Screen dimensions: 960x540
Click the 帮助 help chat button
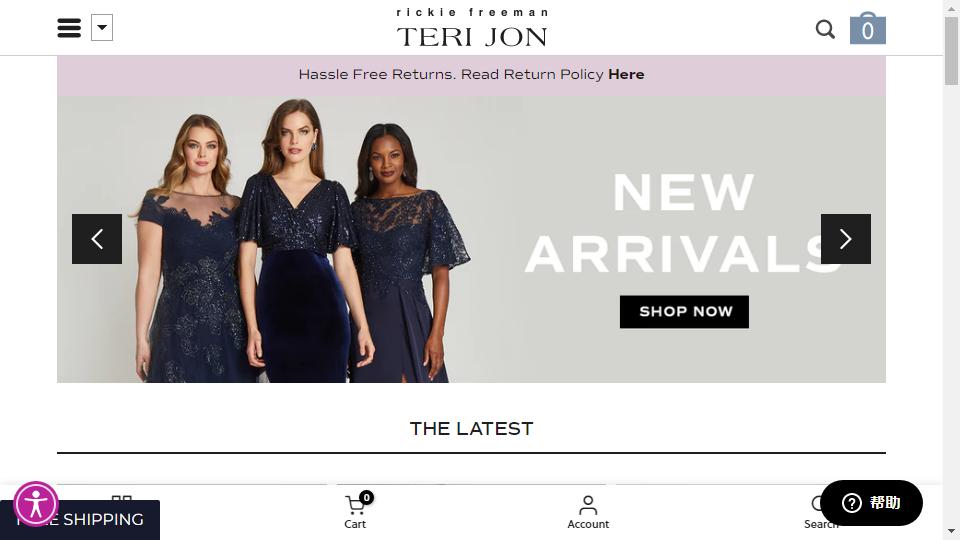[871, 503]
